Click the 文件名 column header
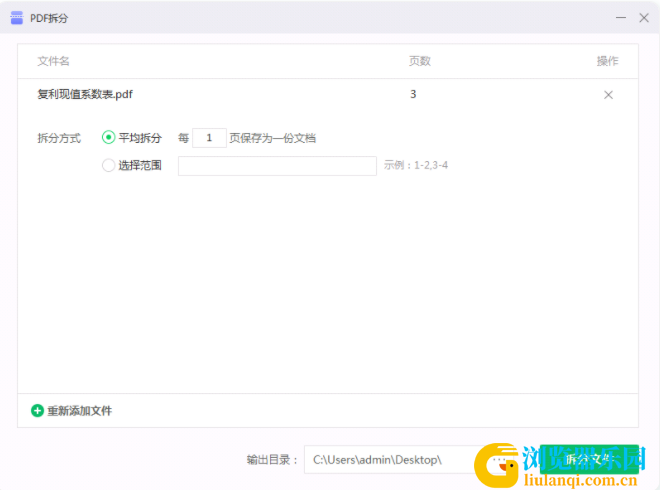The image size is (660, 490). 53,61
